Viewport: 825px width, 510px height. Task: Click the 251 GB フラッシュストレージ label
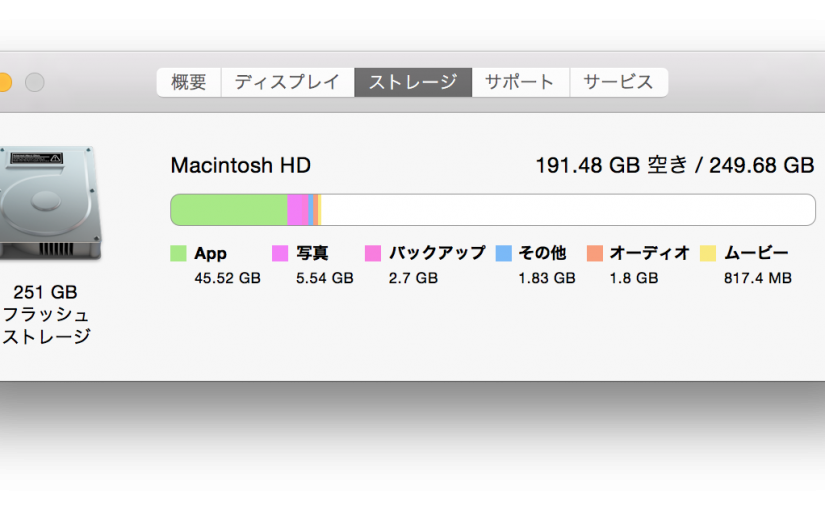point(46,314)
